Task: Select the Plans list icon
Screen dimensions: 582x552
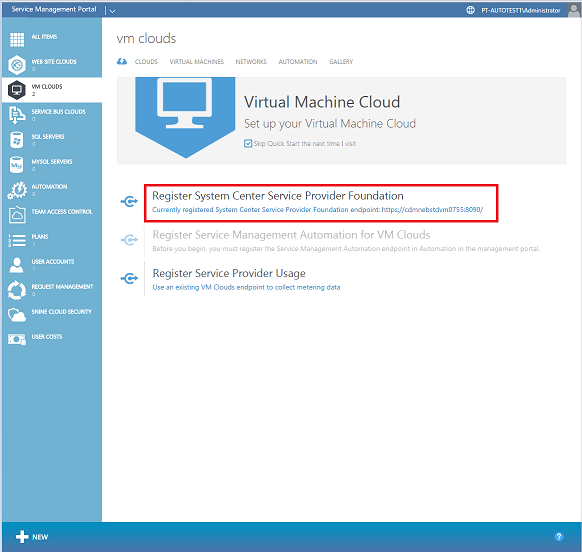Action: pyautogui.click(x=17, y=240)
